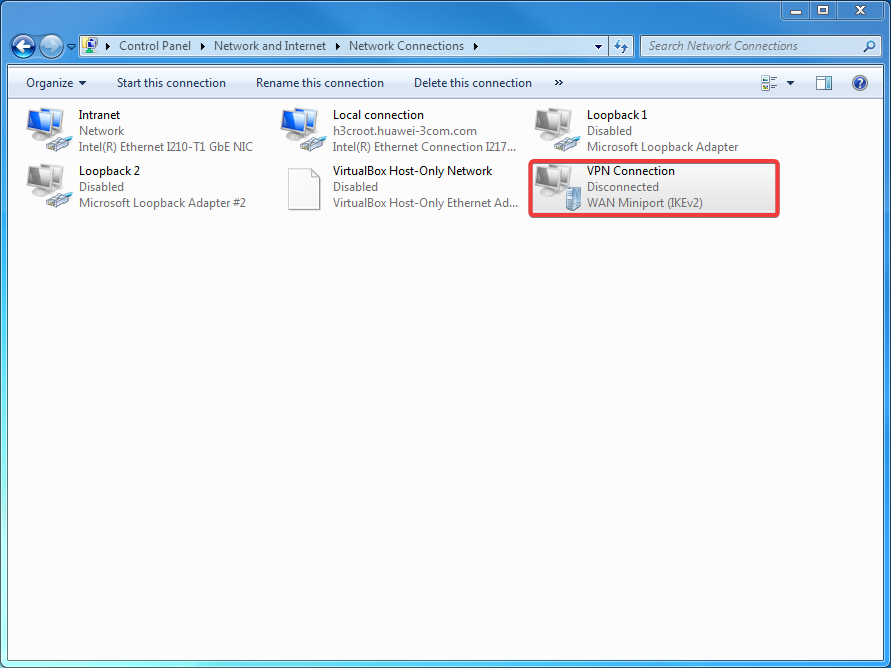Click the Local connection name
This screenshot has height=668, width=891.
[378, 115]
